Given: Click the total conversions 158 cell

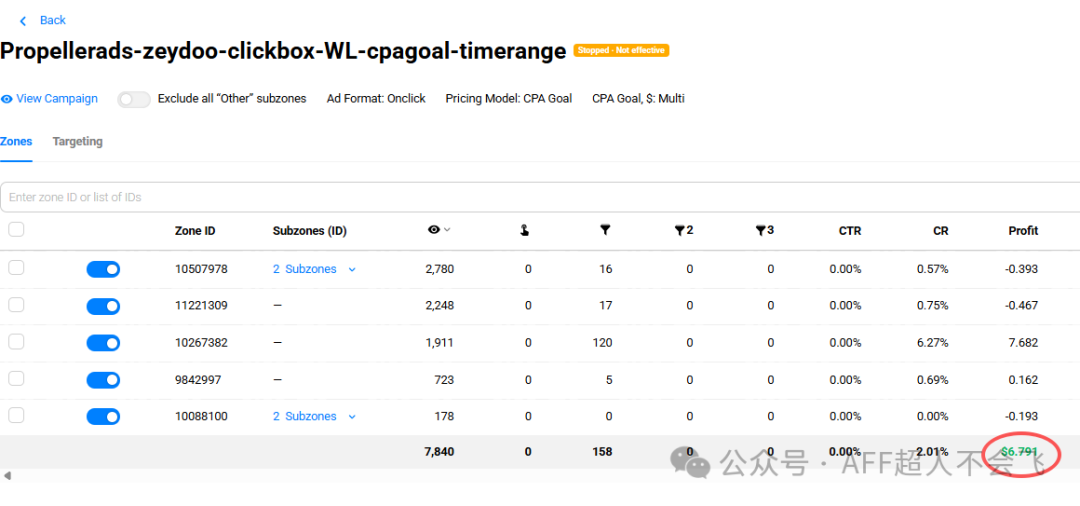Looking at the screenshot, I should 603,452.
